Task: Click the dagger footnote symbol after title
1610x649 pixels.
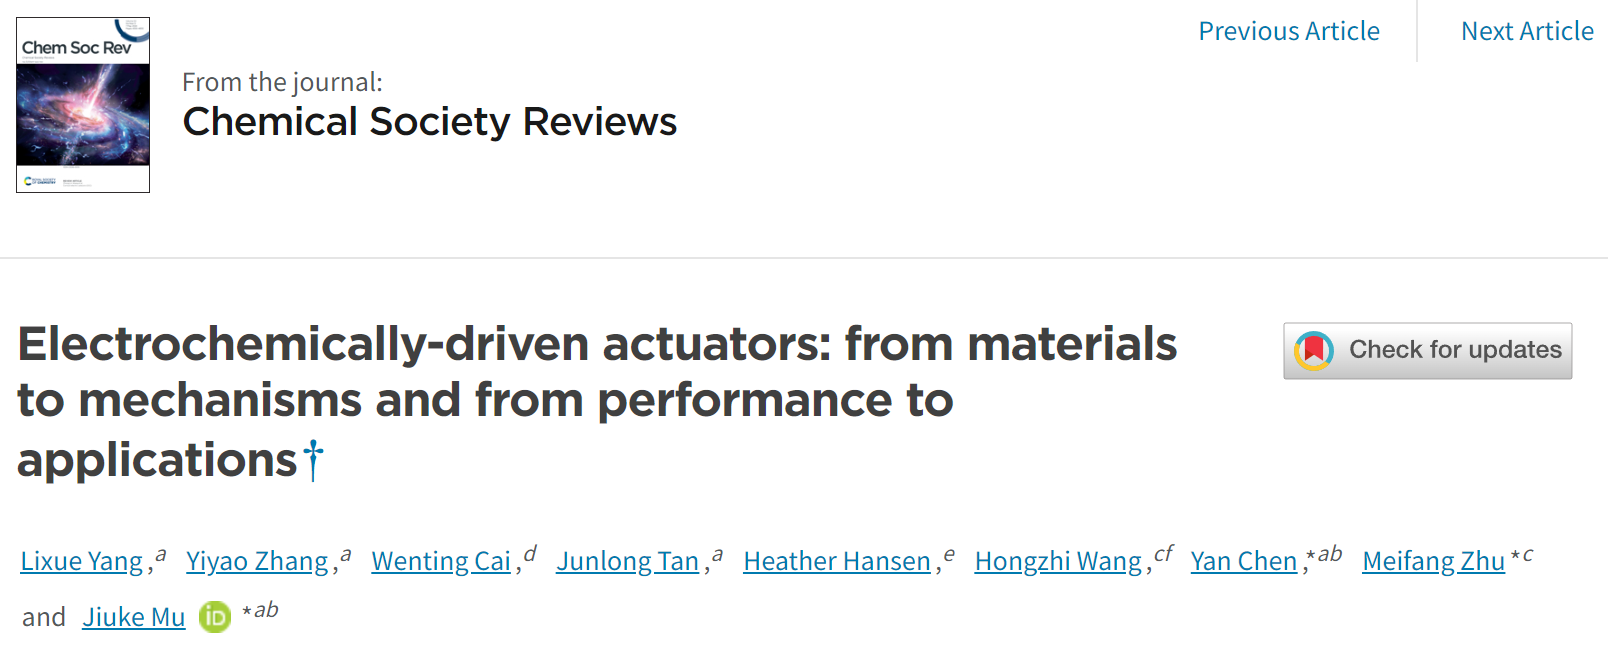Action: tap(314, 461)
